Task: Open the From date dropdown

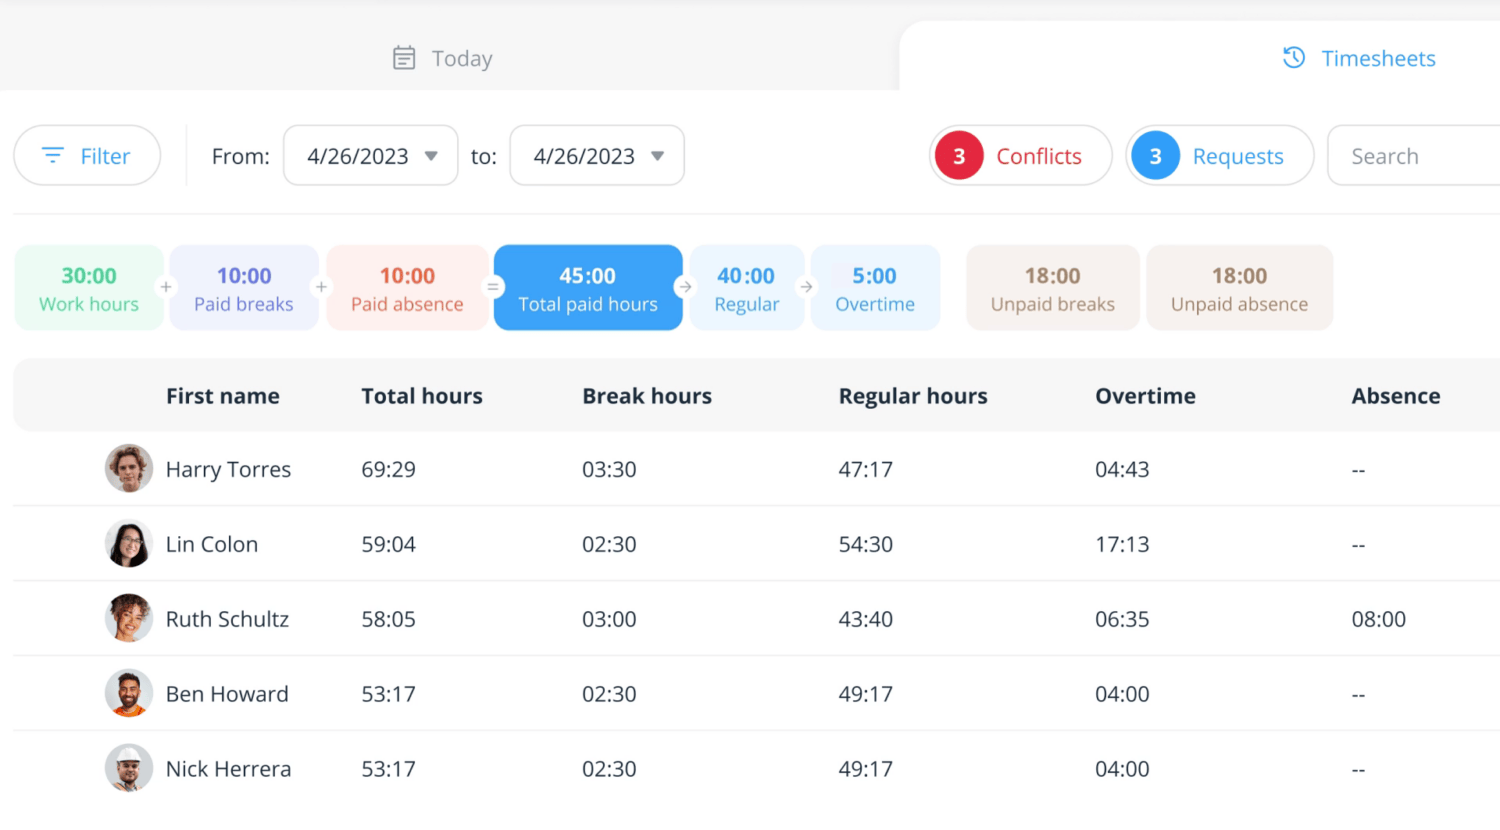Action: (x=431, y=155)
